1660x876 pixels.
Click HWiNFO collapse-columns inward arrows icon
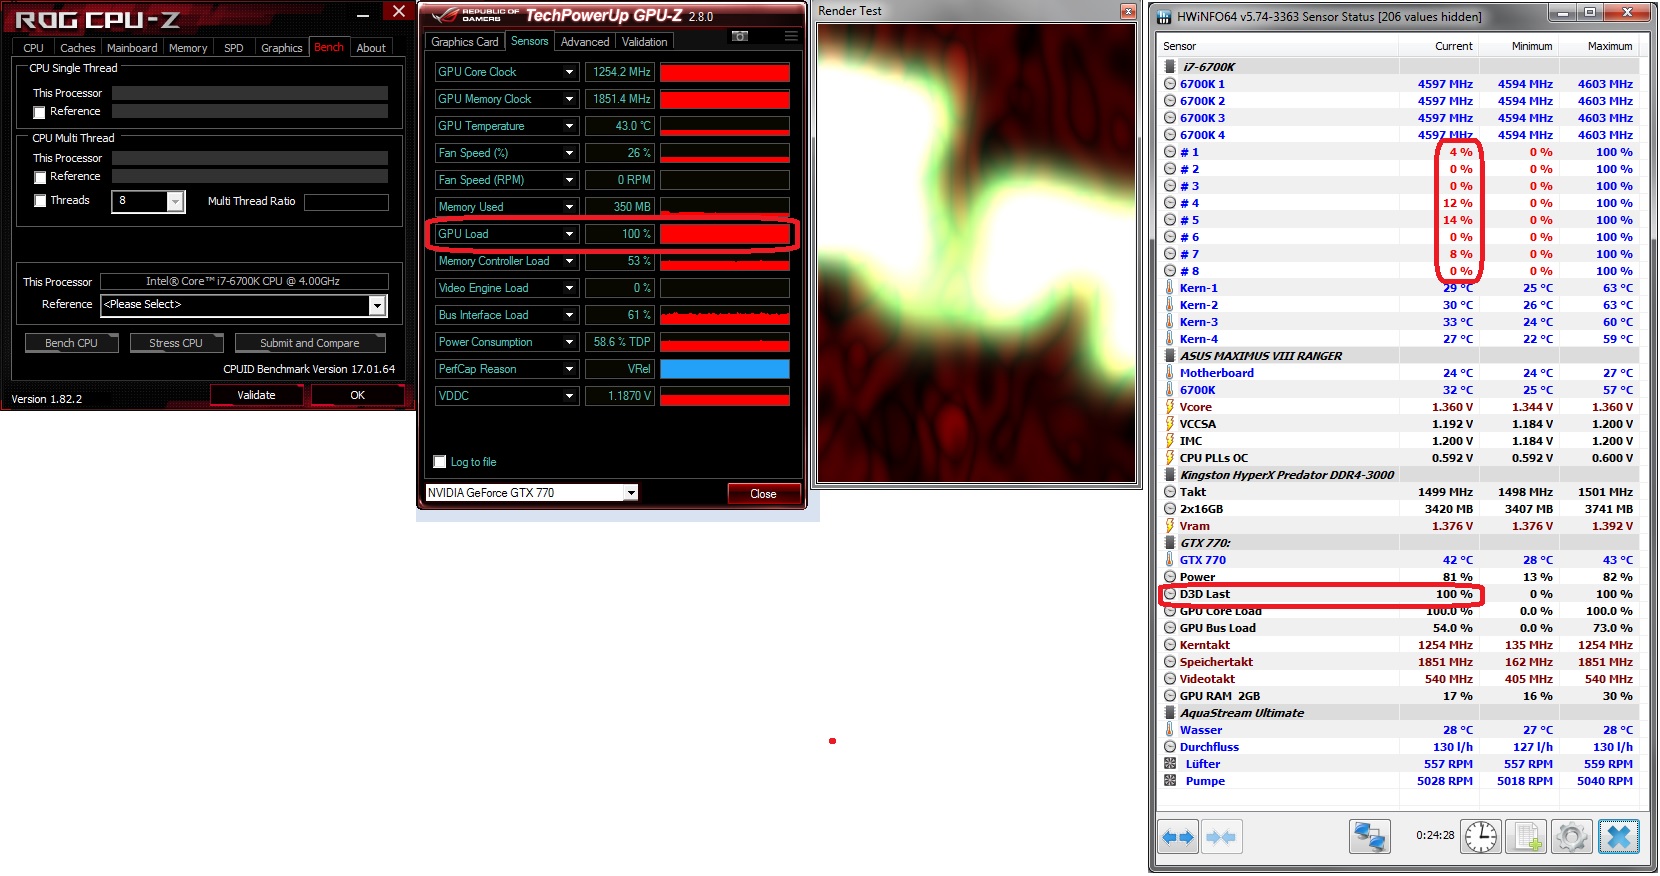pos(1221,837)
